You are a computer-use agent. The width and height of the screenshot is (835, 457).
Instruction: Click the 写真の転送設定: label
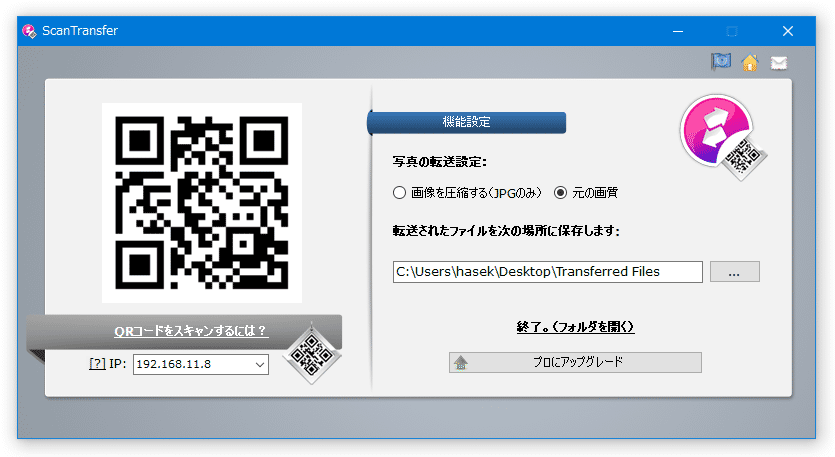(x=439, y=161)
